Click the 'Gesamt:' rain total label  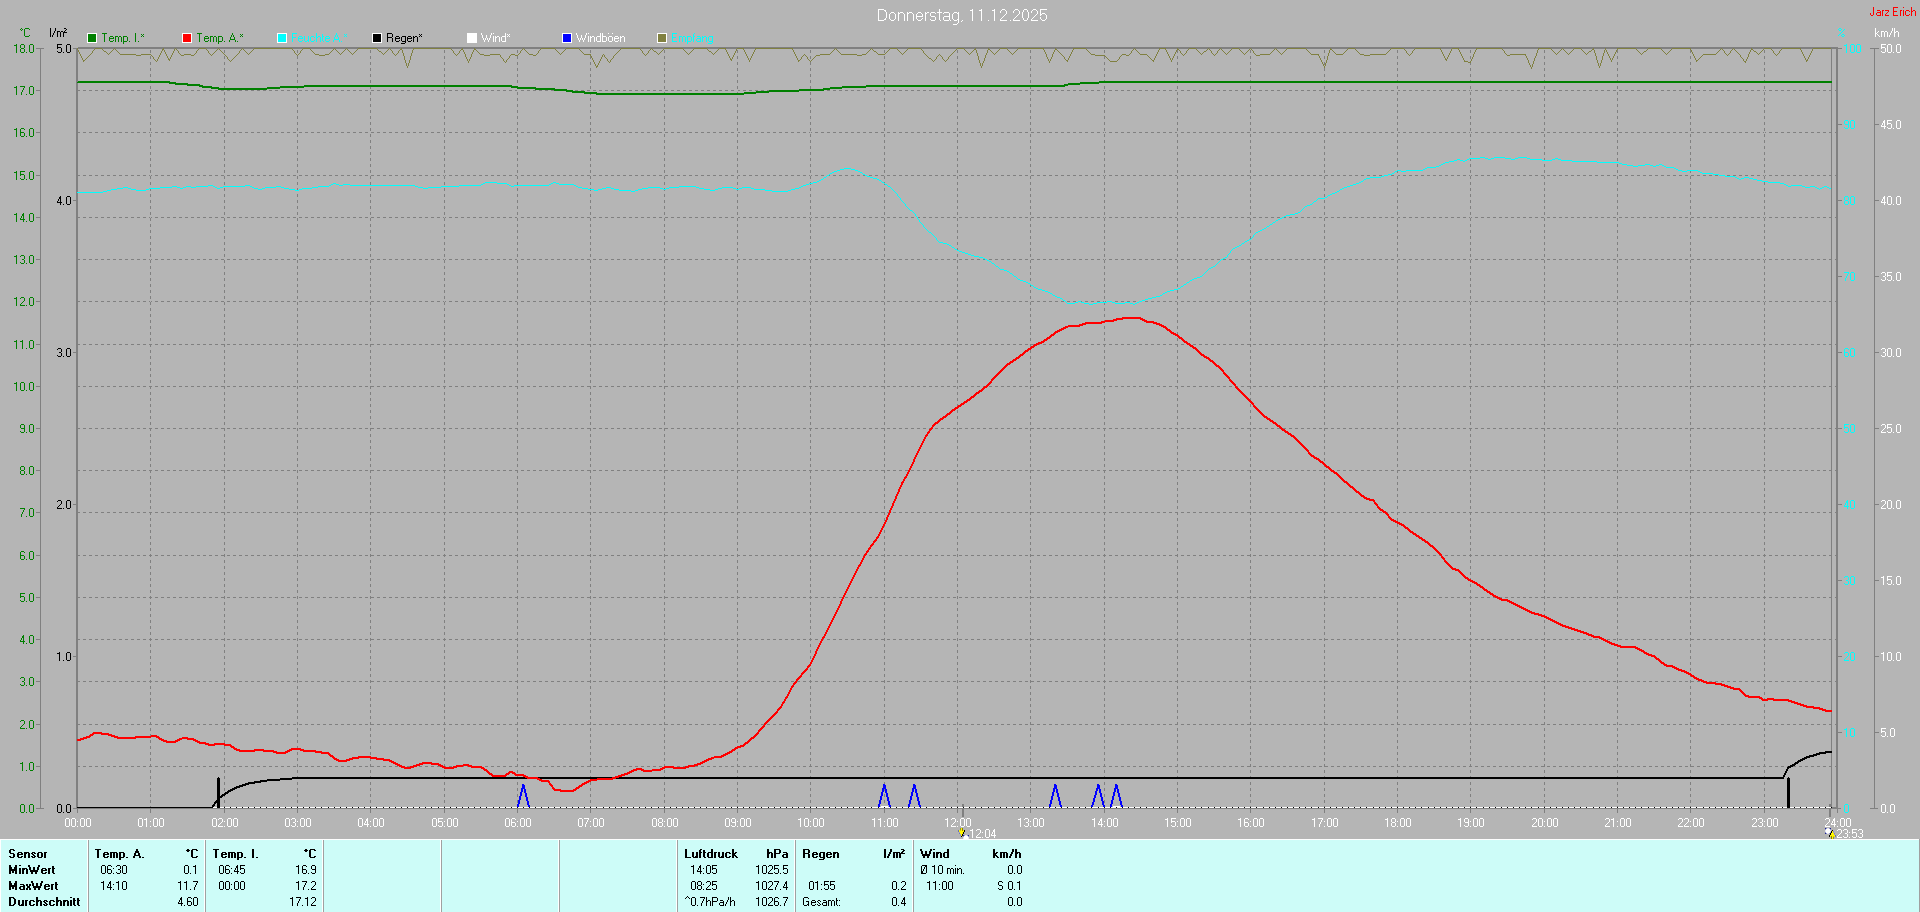821,902
